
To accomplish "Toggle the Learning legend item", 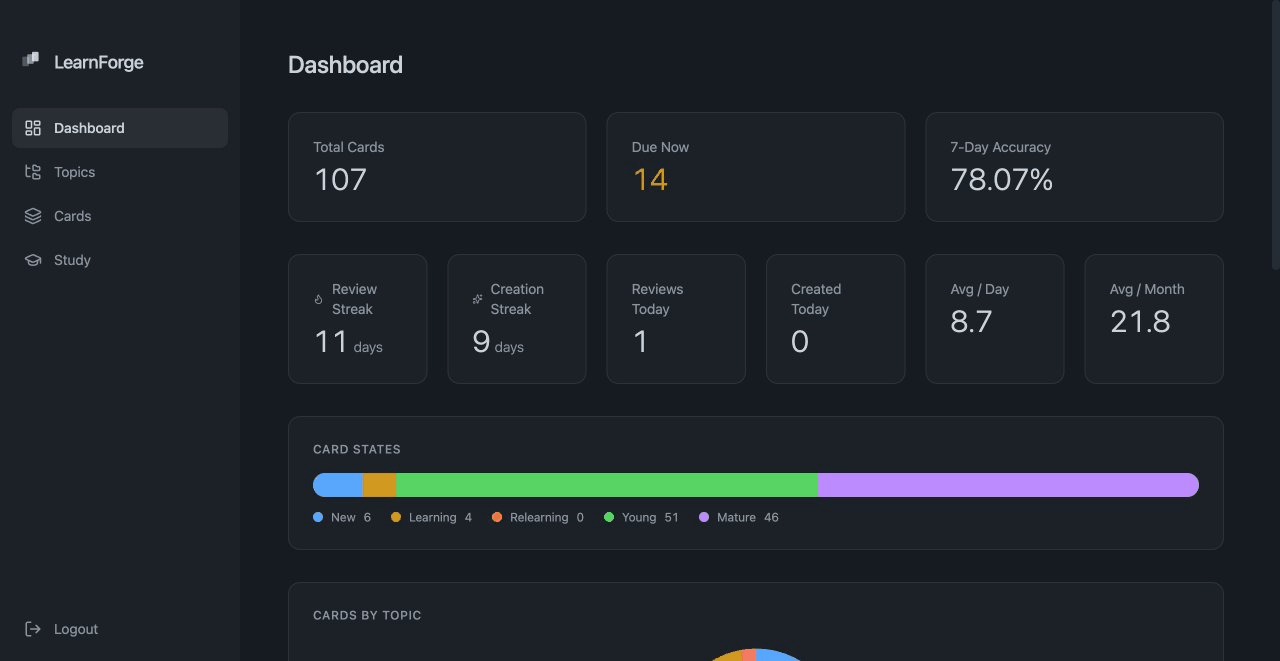I will (x=430, y=517).
